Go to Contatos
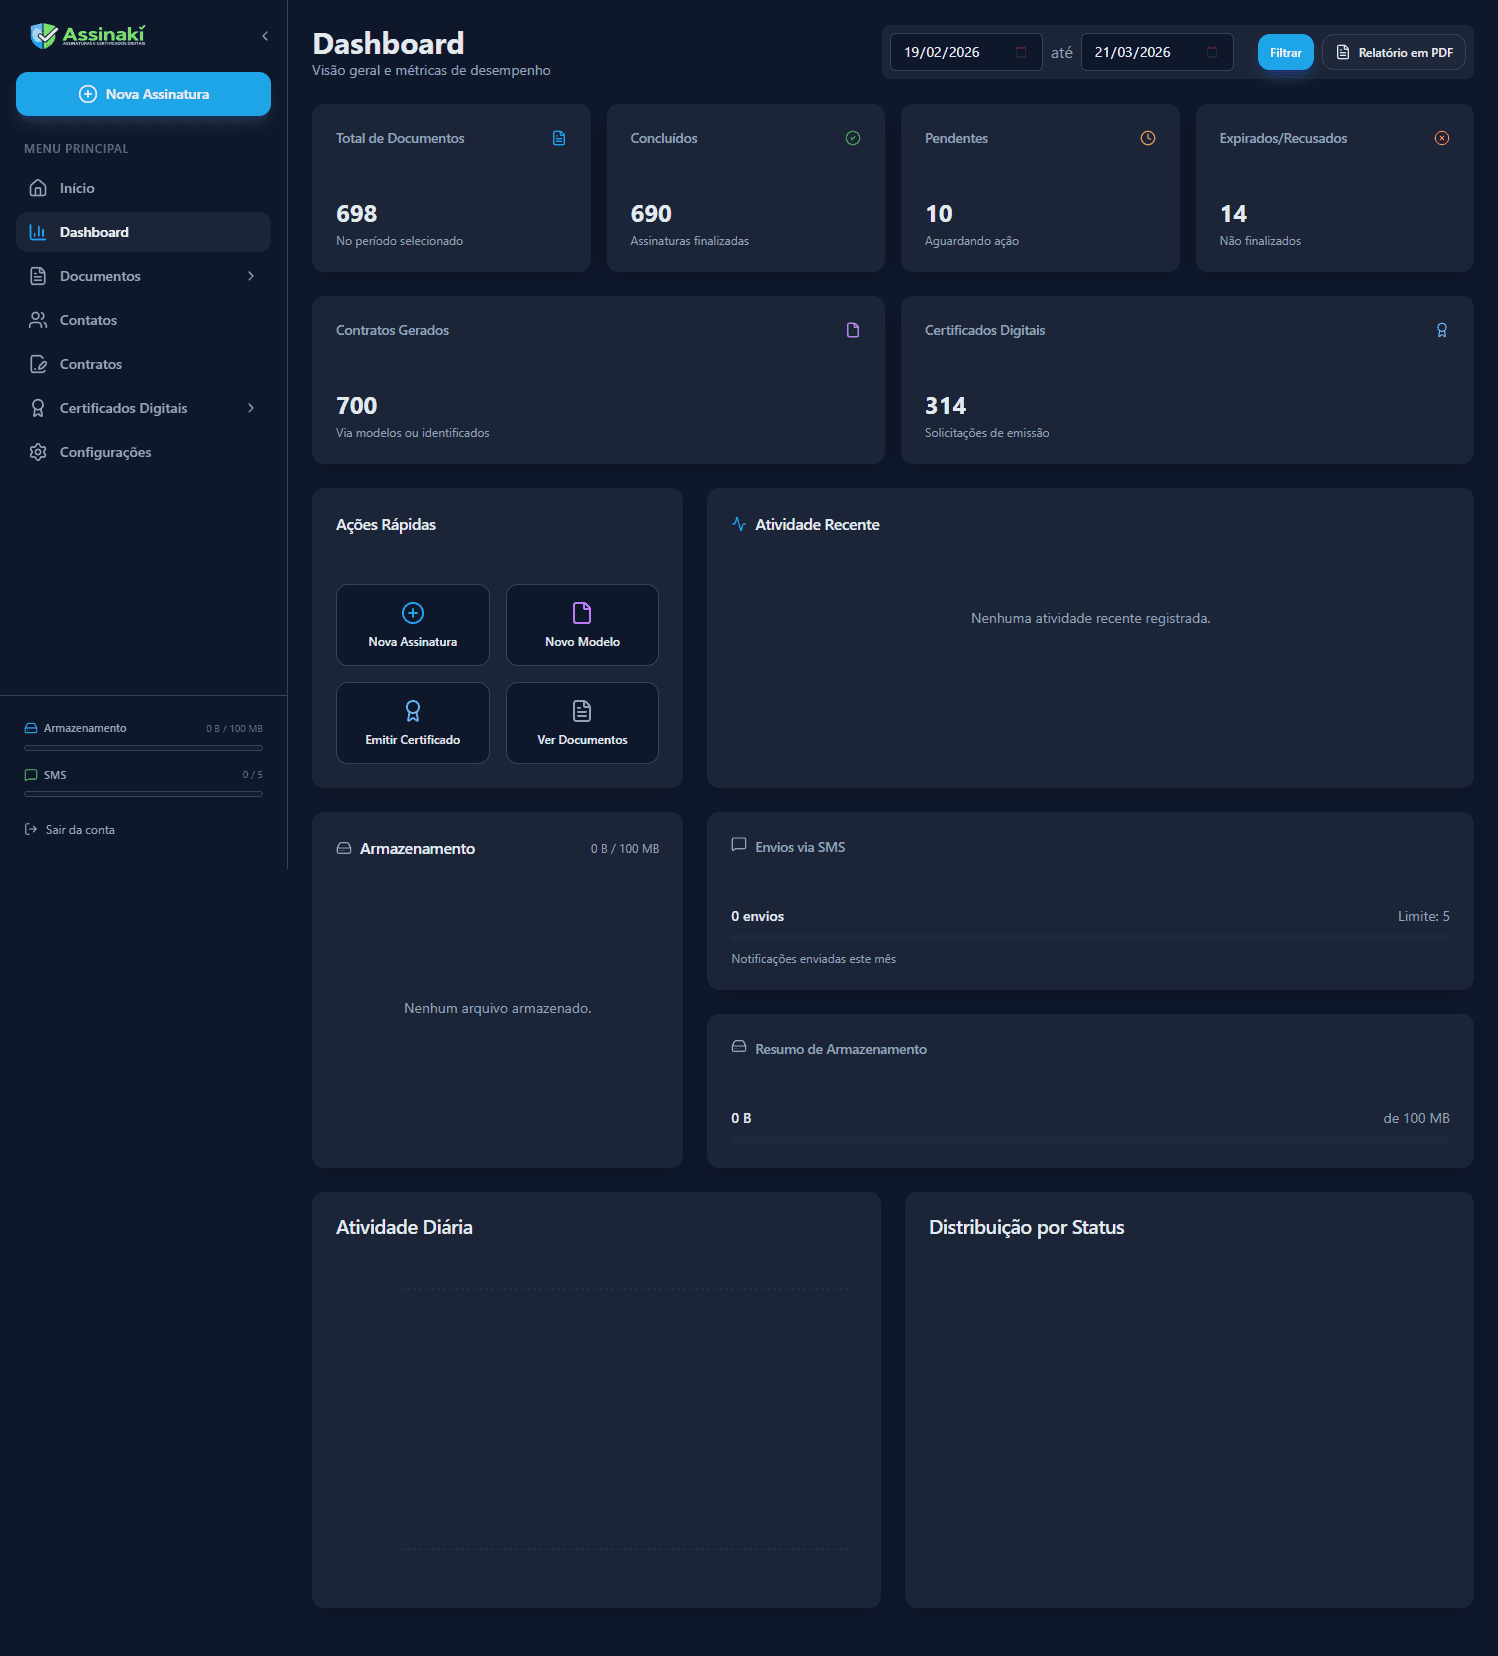Viewport: 1498px width, 1656px height. pyautogui.click(x=143, y=320)
